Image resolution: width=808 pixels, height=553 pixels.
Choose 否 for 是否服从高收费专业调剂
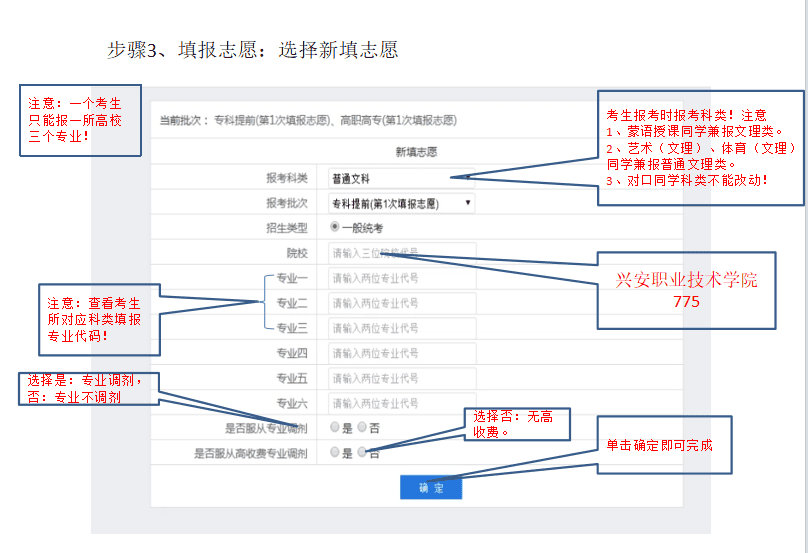point(362,452)
